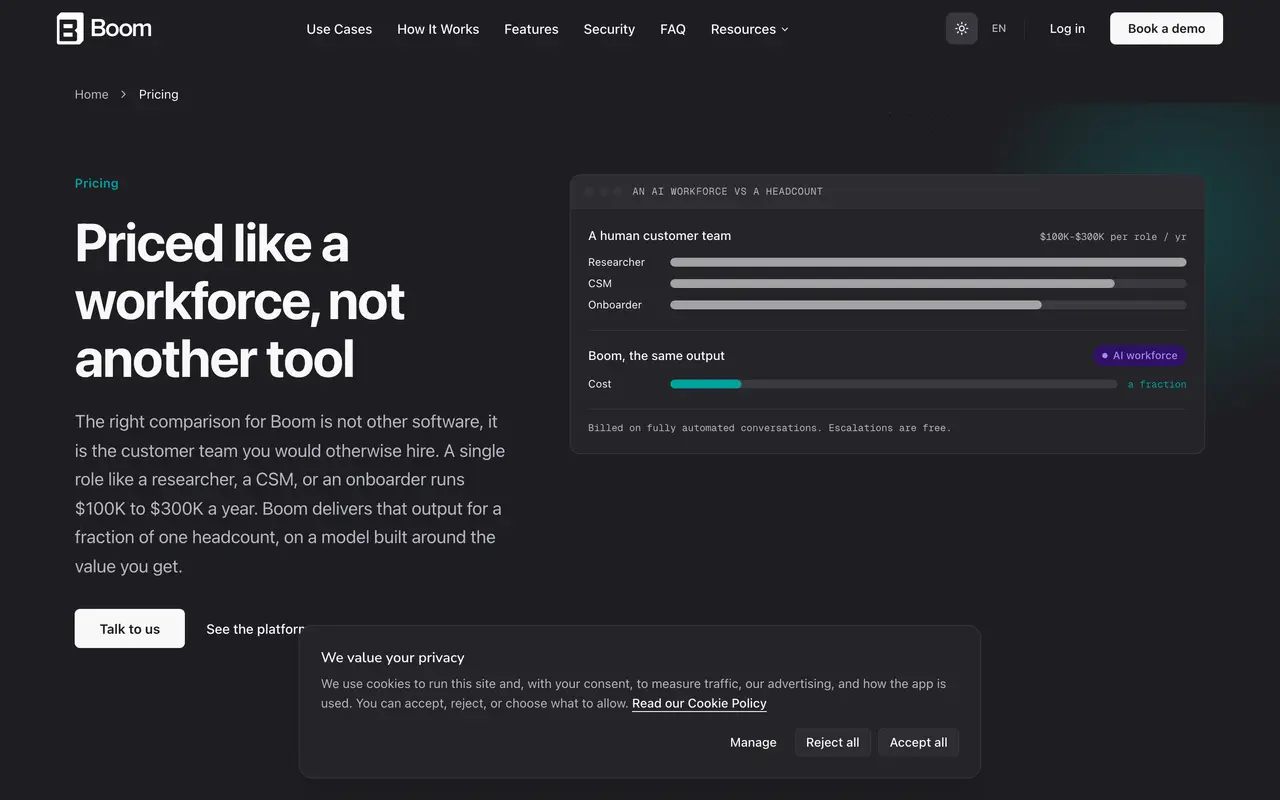Go to How It Works
The image size is (1280, 800).
pos(438,29)
